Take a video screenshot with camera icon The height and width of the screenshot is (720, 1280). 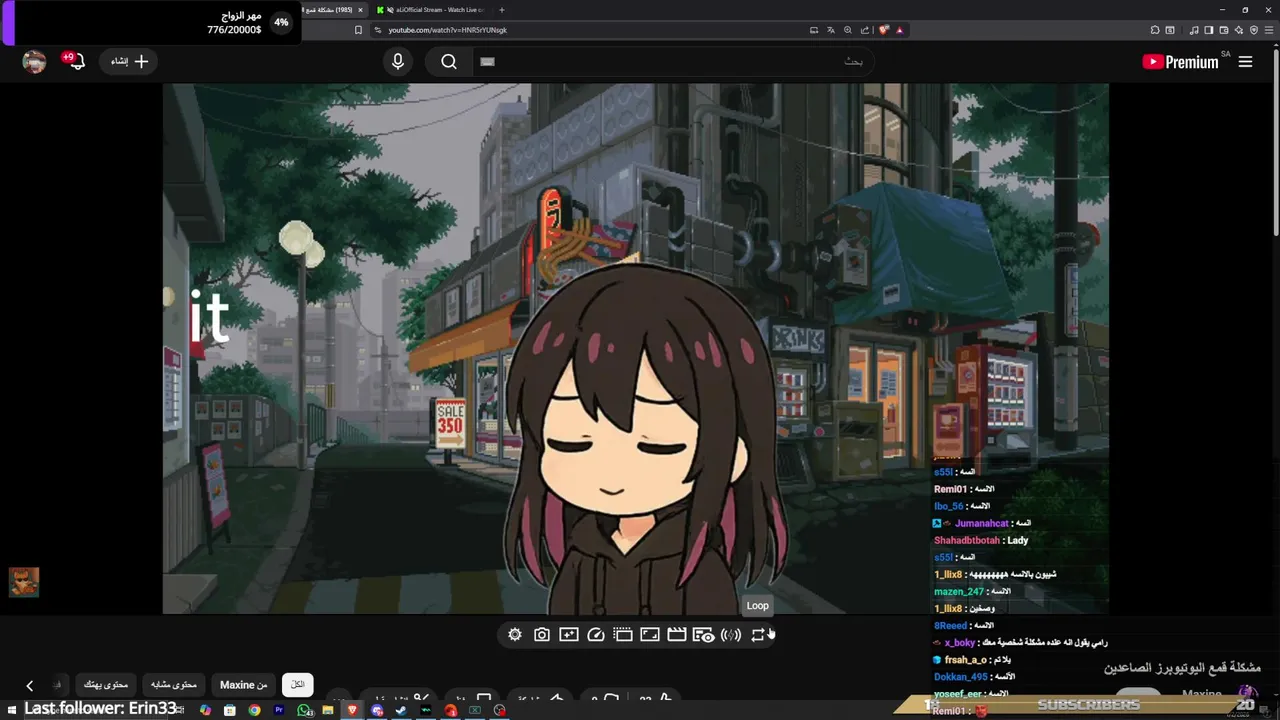point(542,635)
